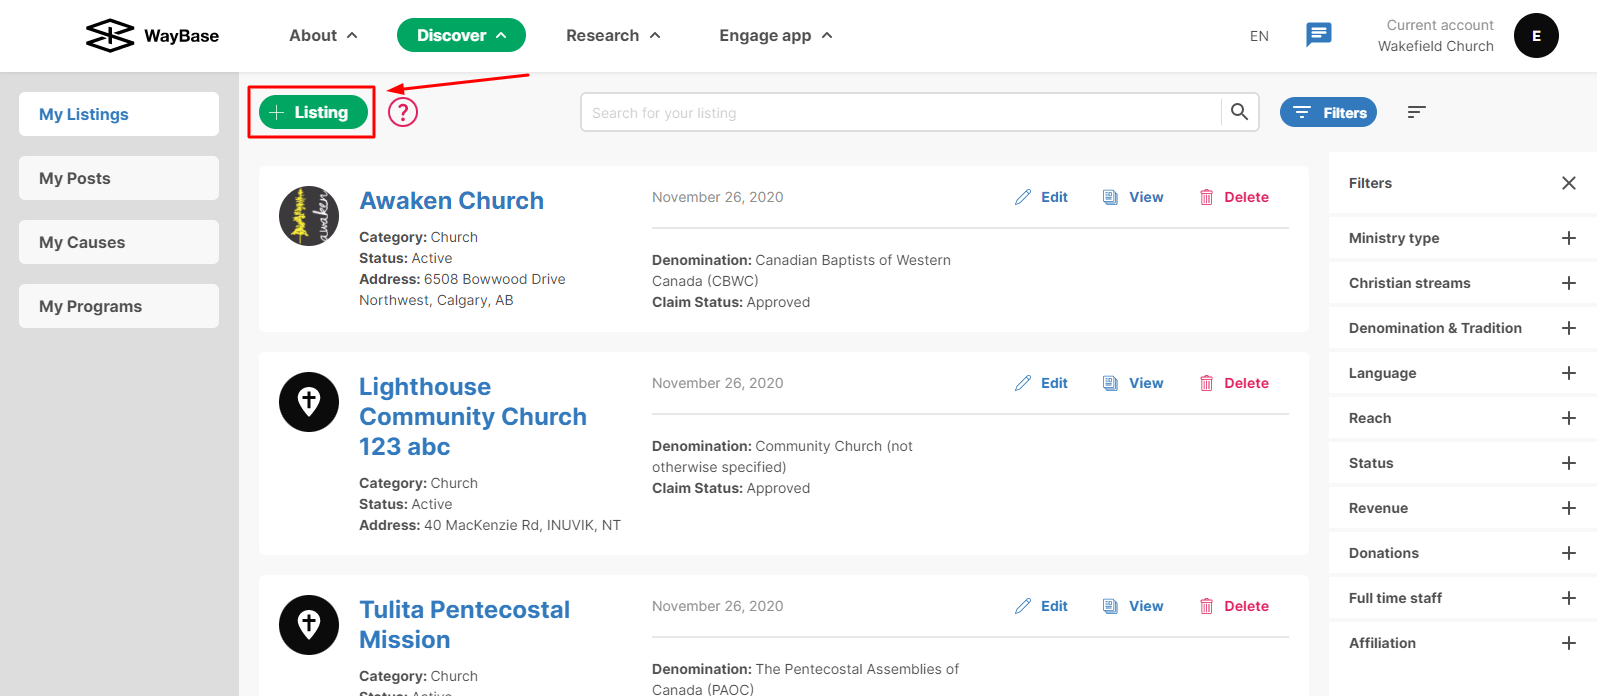Edit the Tulita Pentecostal Mission listing
Screen dimensions: 1597x696
point(1041,606)
